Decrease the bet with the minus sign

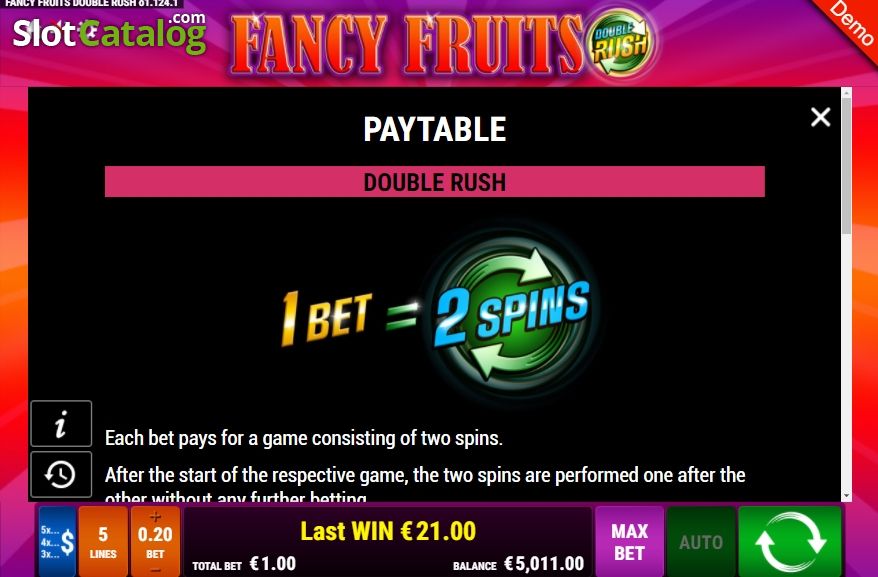(x=155, y=570)
